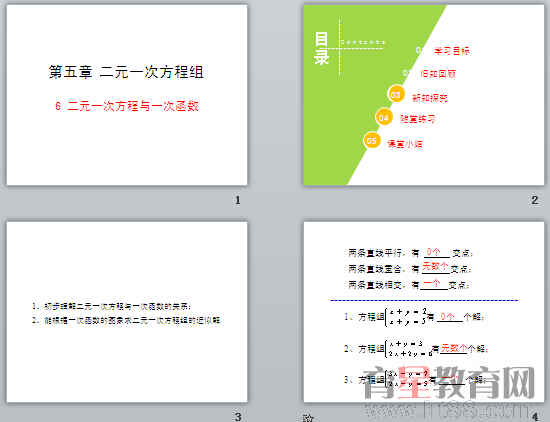
Task: Click the orange 03 circle icon
Action: pos(396,94)
